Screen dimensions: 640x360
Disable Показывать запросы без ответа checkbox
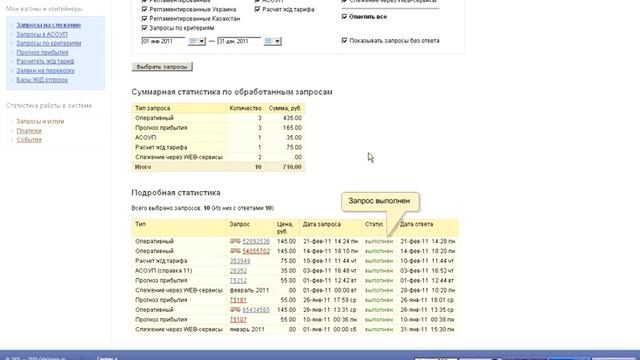(344, 40)
